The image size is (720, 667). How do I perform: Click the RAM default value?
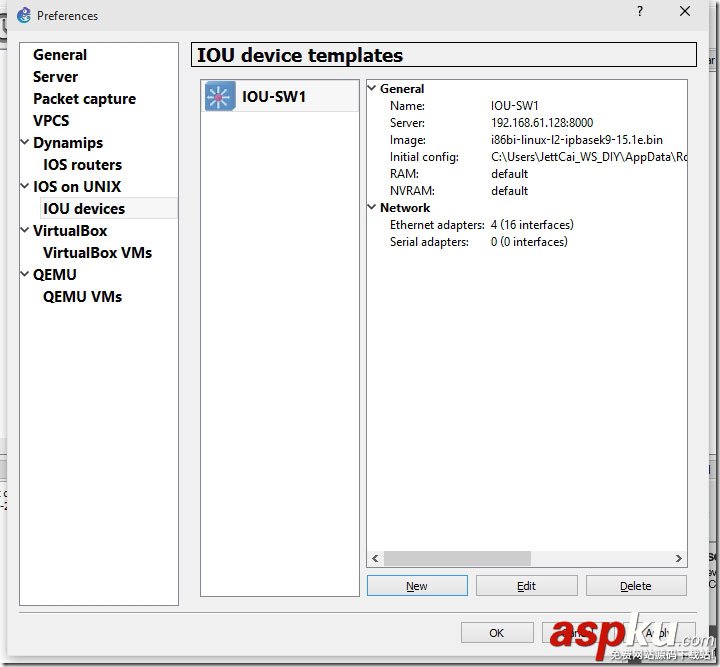click(509, 174)
